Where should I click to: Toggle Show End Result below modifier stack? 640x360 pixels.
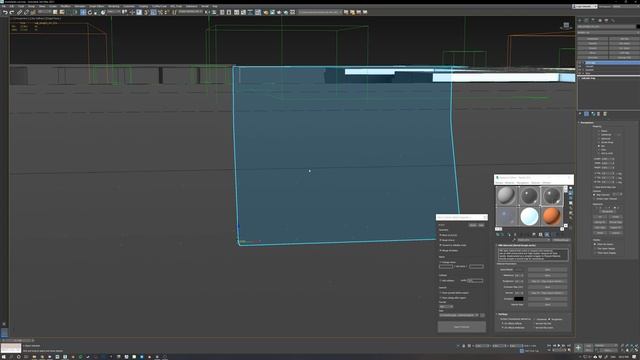point(587,114)
